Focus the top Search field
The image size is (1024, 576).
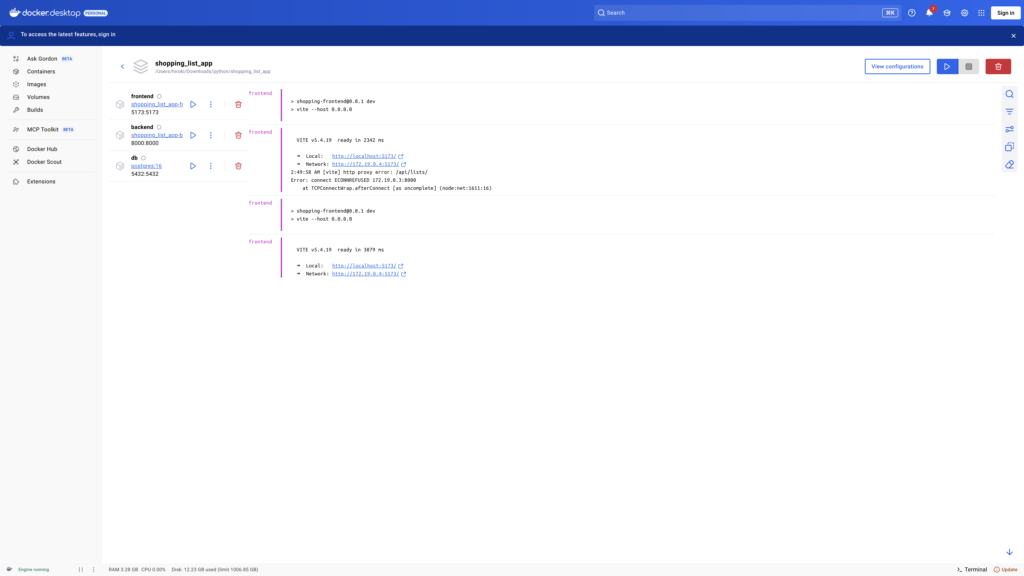coord(746,12)
